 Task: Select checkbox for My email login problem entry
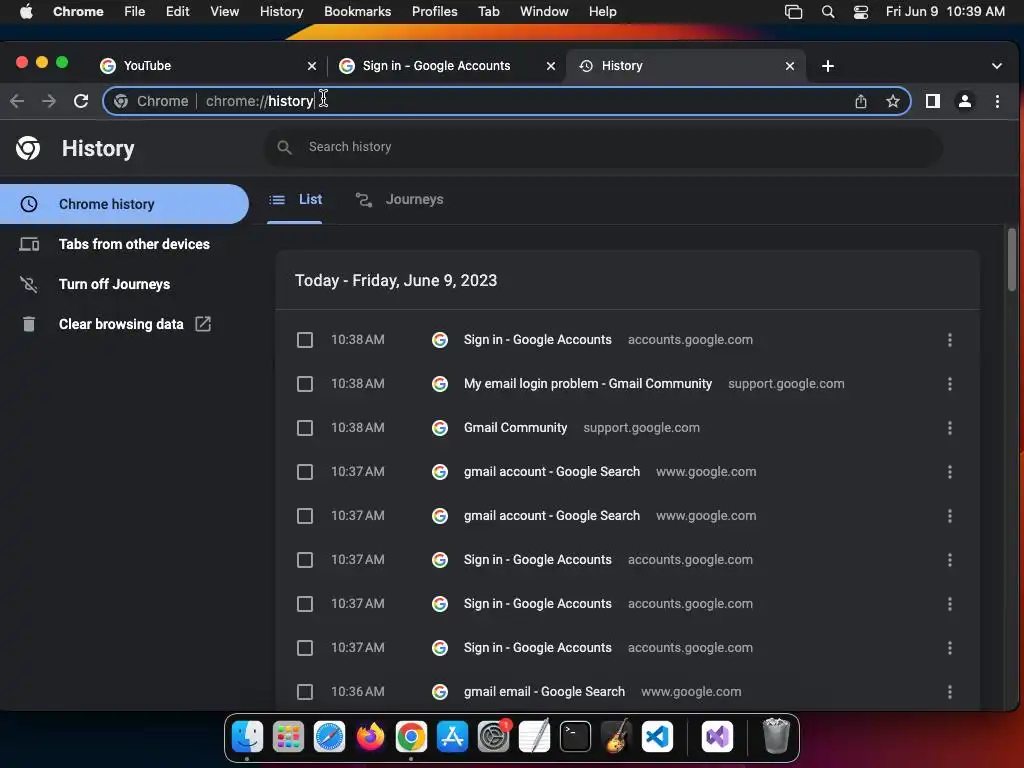305,384
